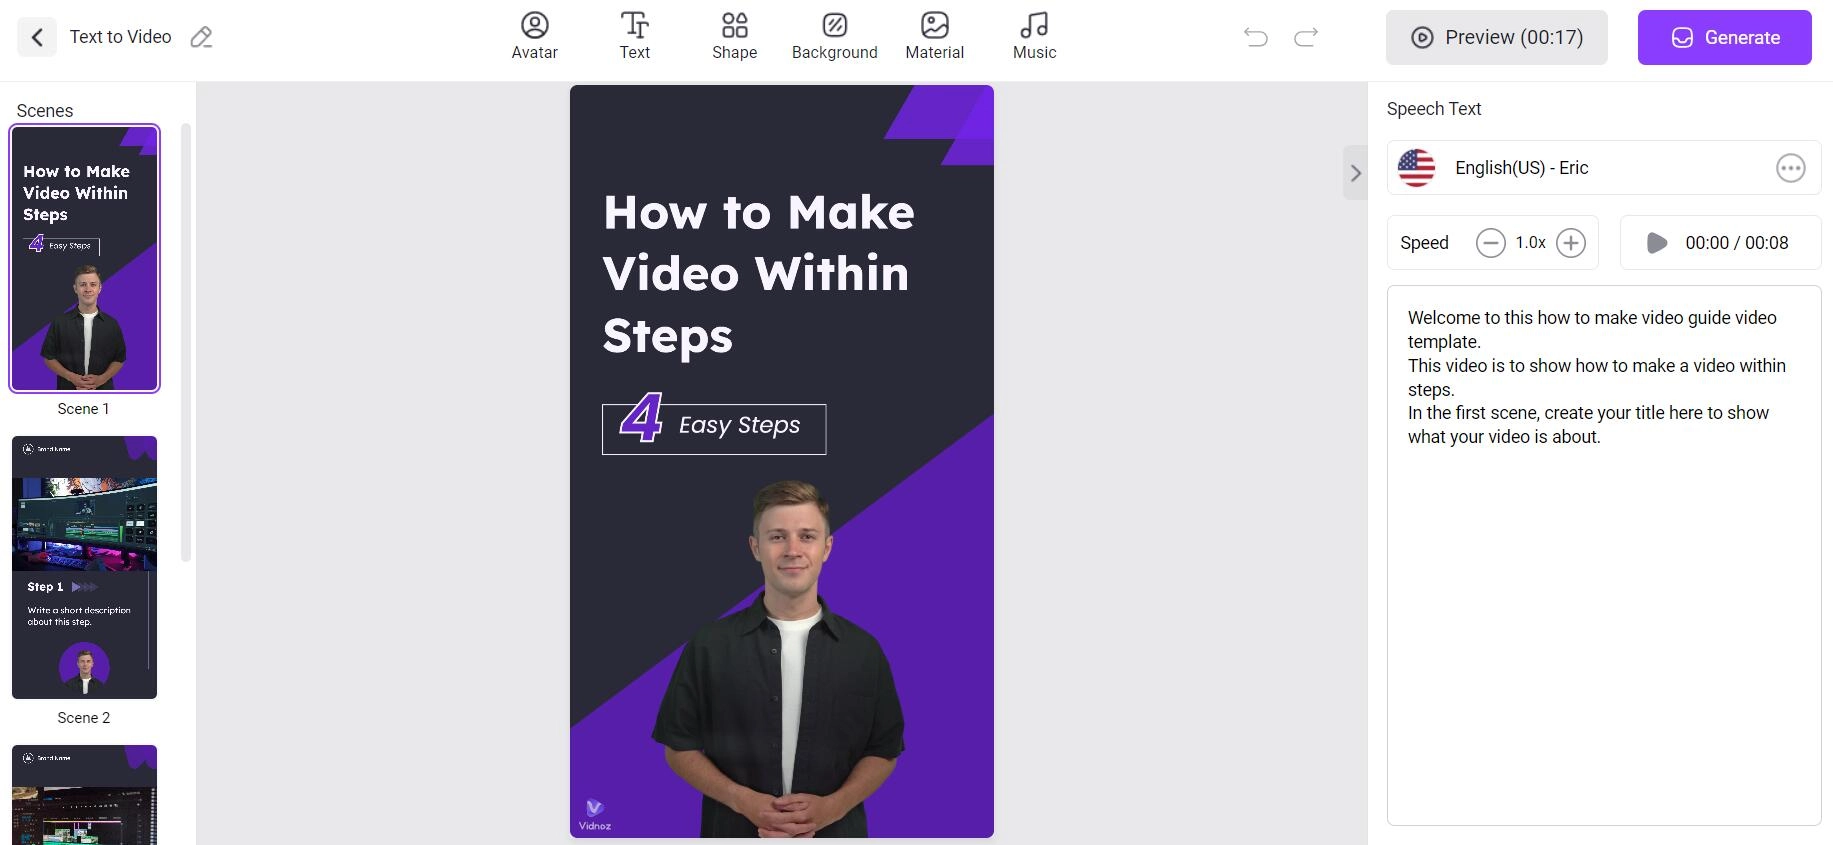
Task: Open the Avatar tool
Action: 534,37
